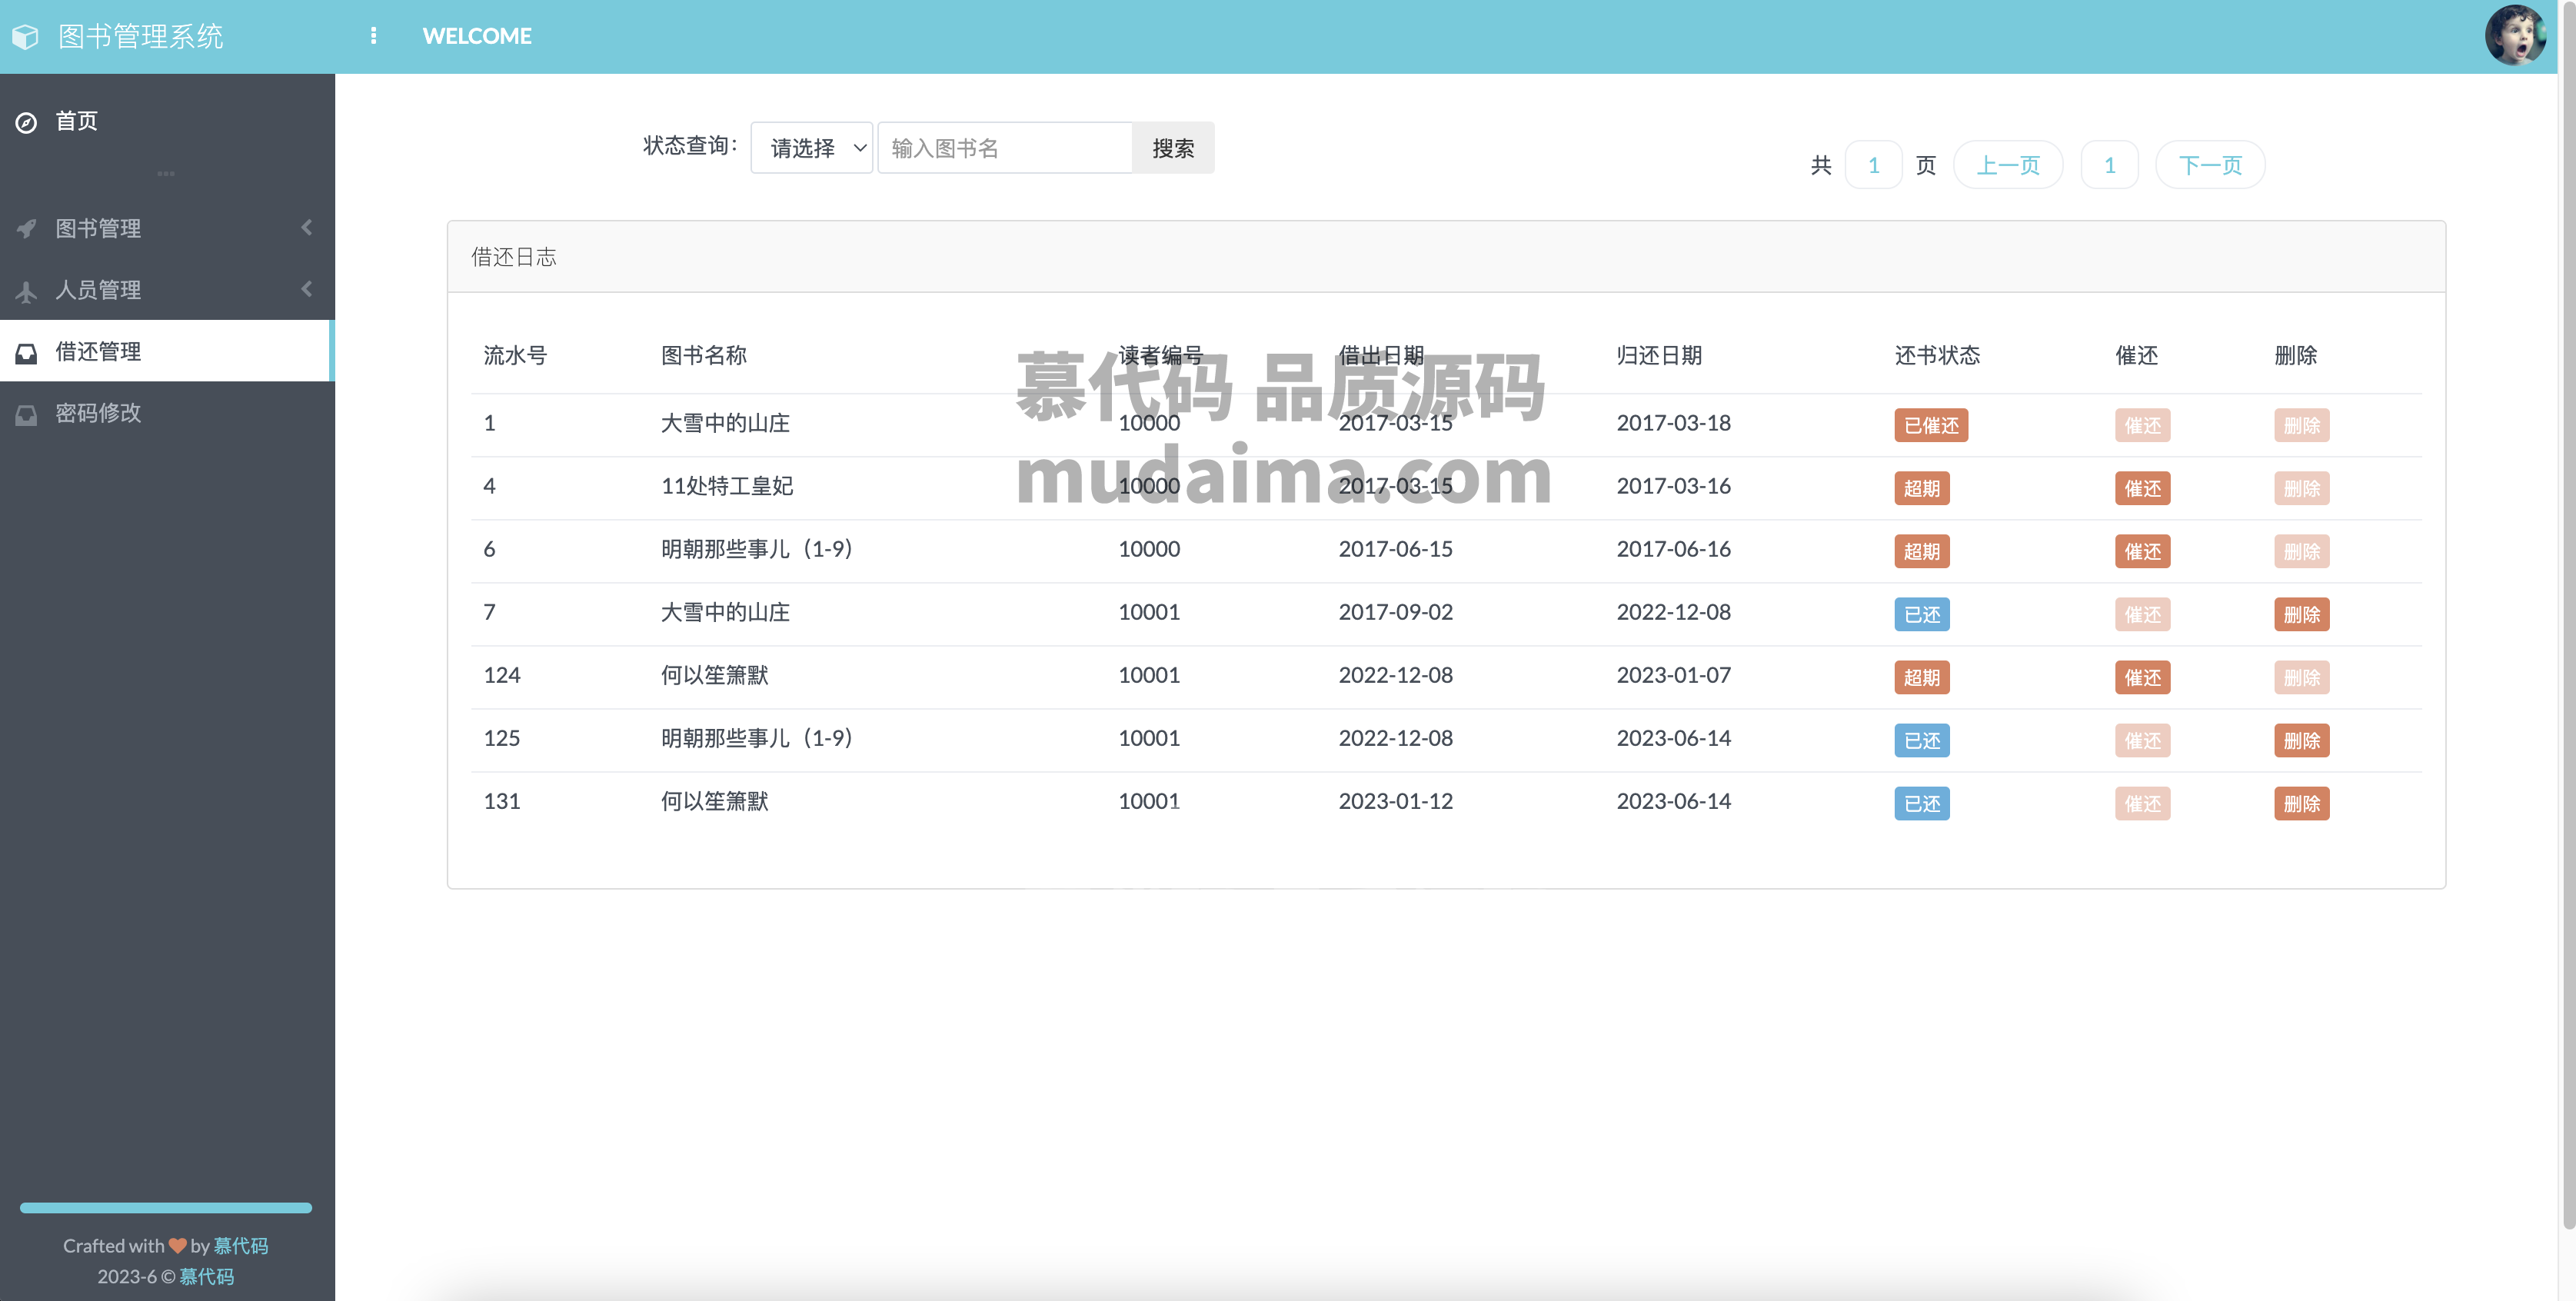Click 催还 for record 7
The height and width of the screenshot is (1301, 2576).
click(2142, 614)
